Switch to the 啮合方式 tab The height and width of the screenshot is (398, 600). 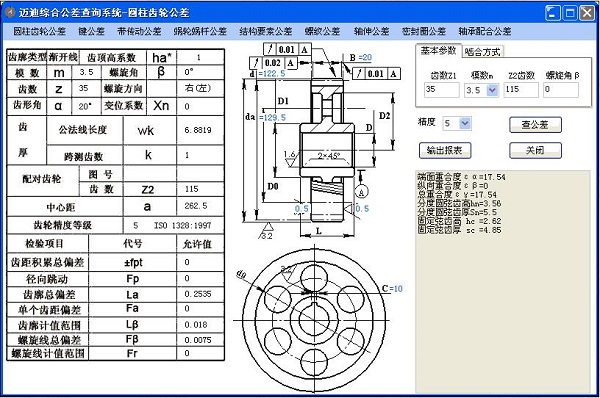pyautogui.click(x=483, y=52)
